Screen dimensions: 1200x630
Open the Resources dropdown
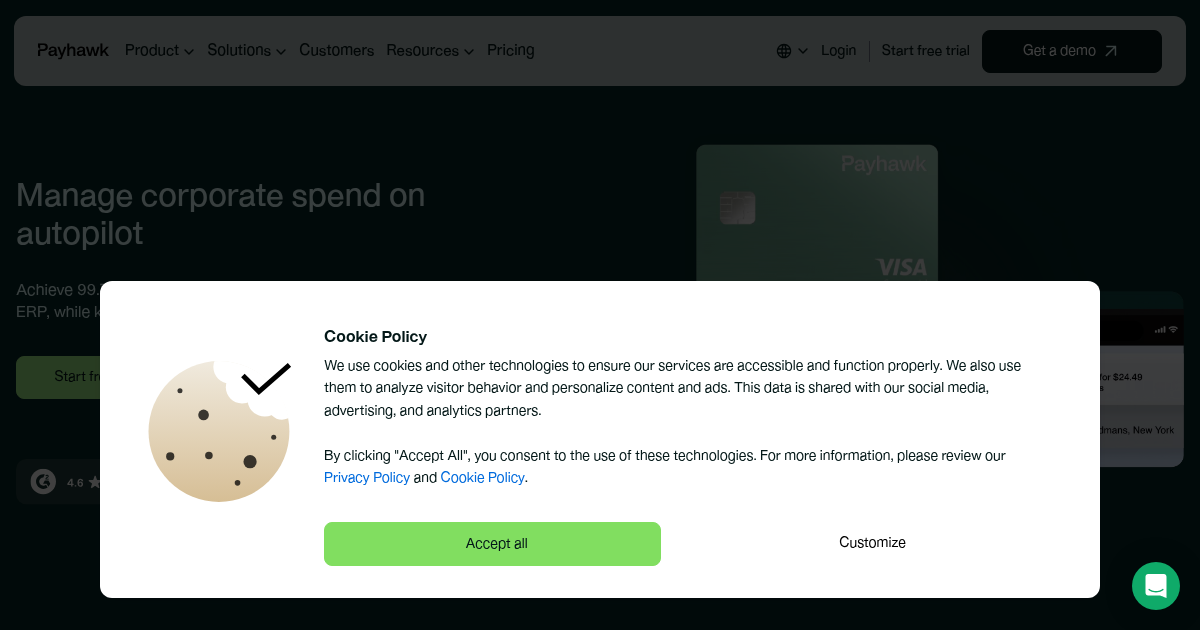coord(423,50)
